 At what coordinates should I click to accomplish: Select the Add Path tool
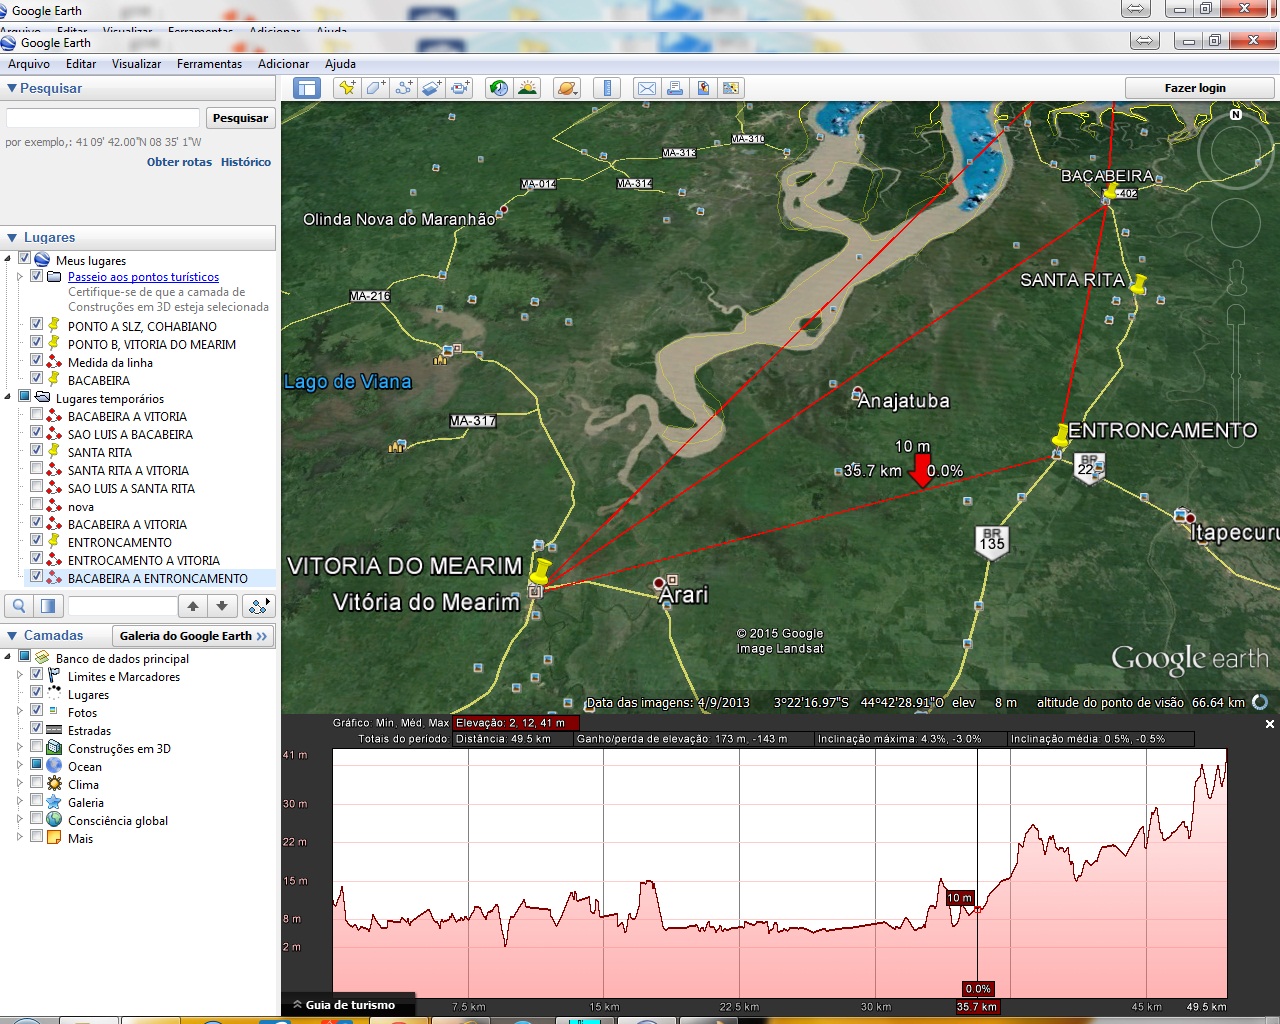(x=403, y=88)
